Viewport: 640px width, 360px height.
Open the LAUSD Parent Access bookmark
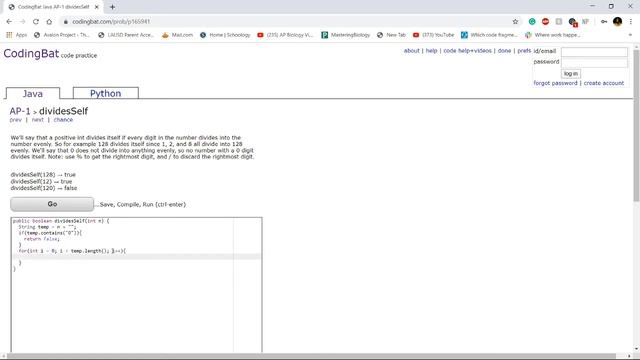pyautogui.click(x=126, y=35)
